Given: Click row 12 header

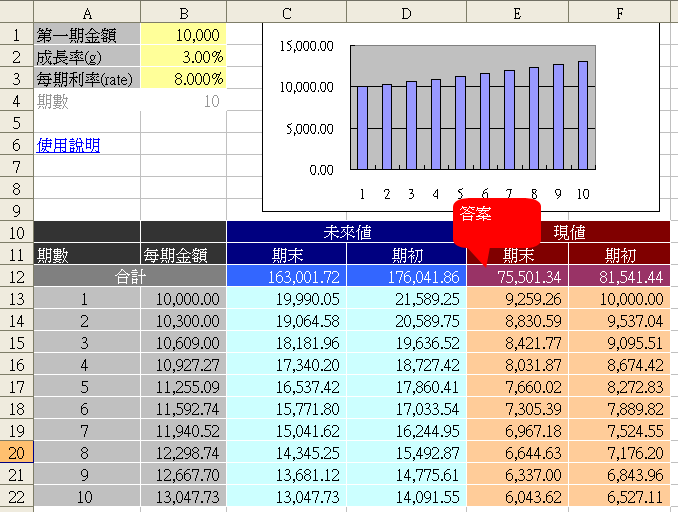Looking at the screenshot, I should [x=16, y=276].
